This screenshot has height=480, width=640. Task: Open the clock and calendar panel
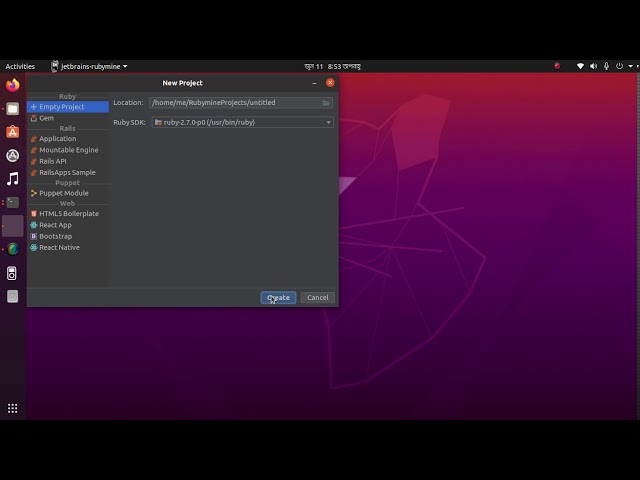coord(332,66)
